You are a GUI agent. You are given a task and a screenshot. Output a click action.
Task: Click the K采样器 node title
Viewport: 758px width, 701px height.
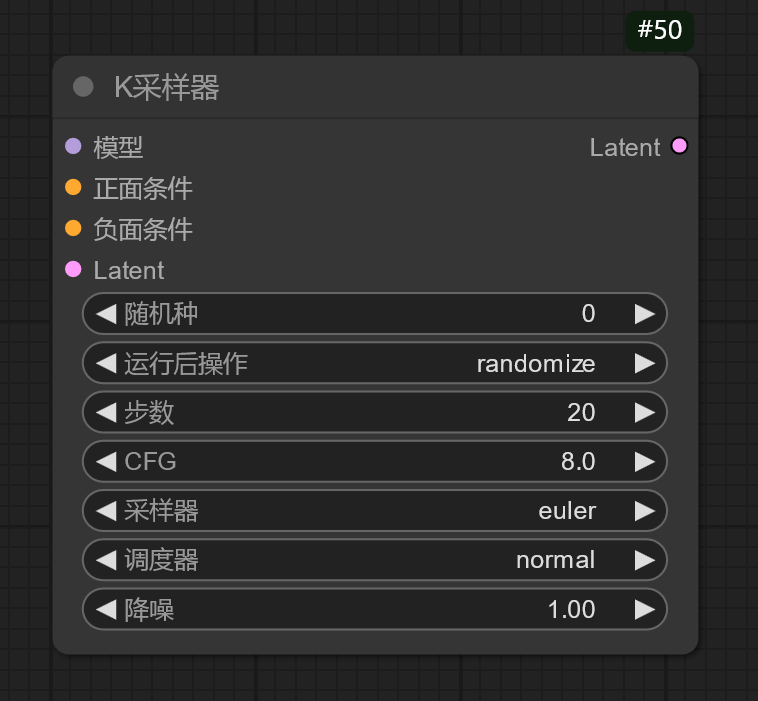[167, 88]
